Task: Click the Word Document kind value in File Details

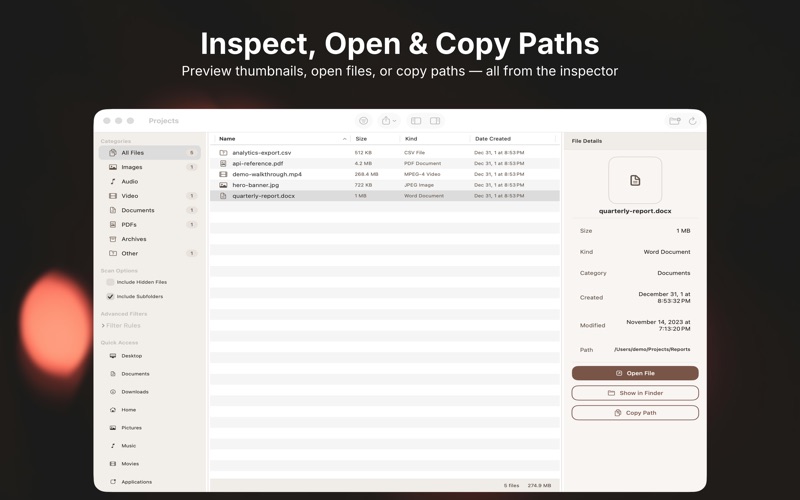Action: click(667, 252)
